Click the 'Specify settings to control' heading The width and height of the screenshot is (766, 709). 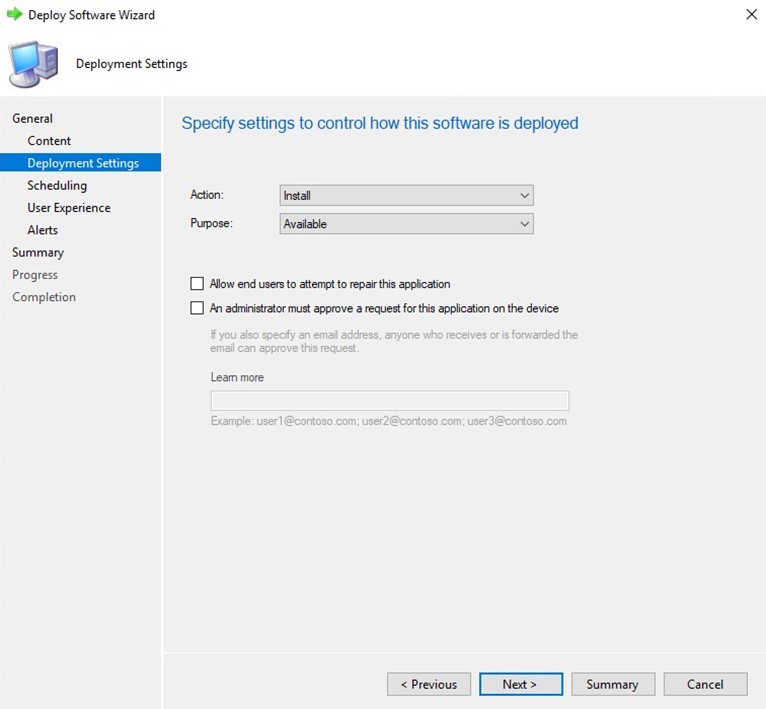tap(380, 123)
